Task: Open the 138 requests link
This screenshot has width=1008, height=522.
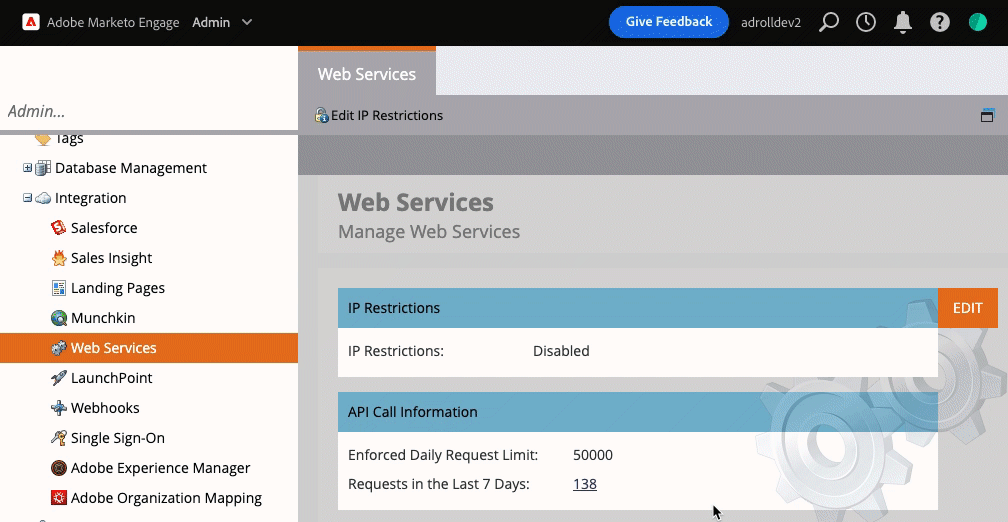Action: [x=585, y=484]
